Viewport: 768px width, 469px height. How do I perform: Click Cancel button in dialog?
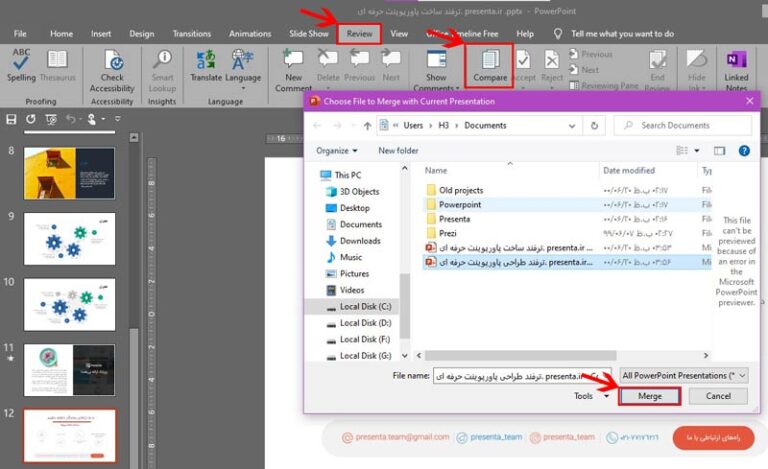click(718, 396)
